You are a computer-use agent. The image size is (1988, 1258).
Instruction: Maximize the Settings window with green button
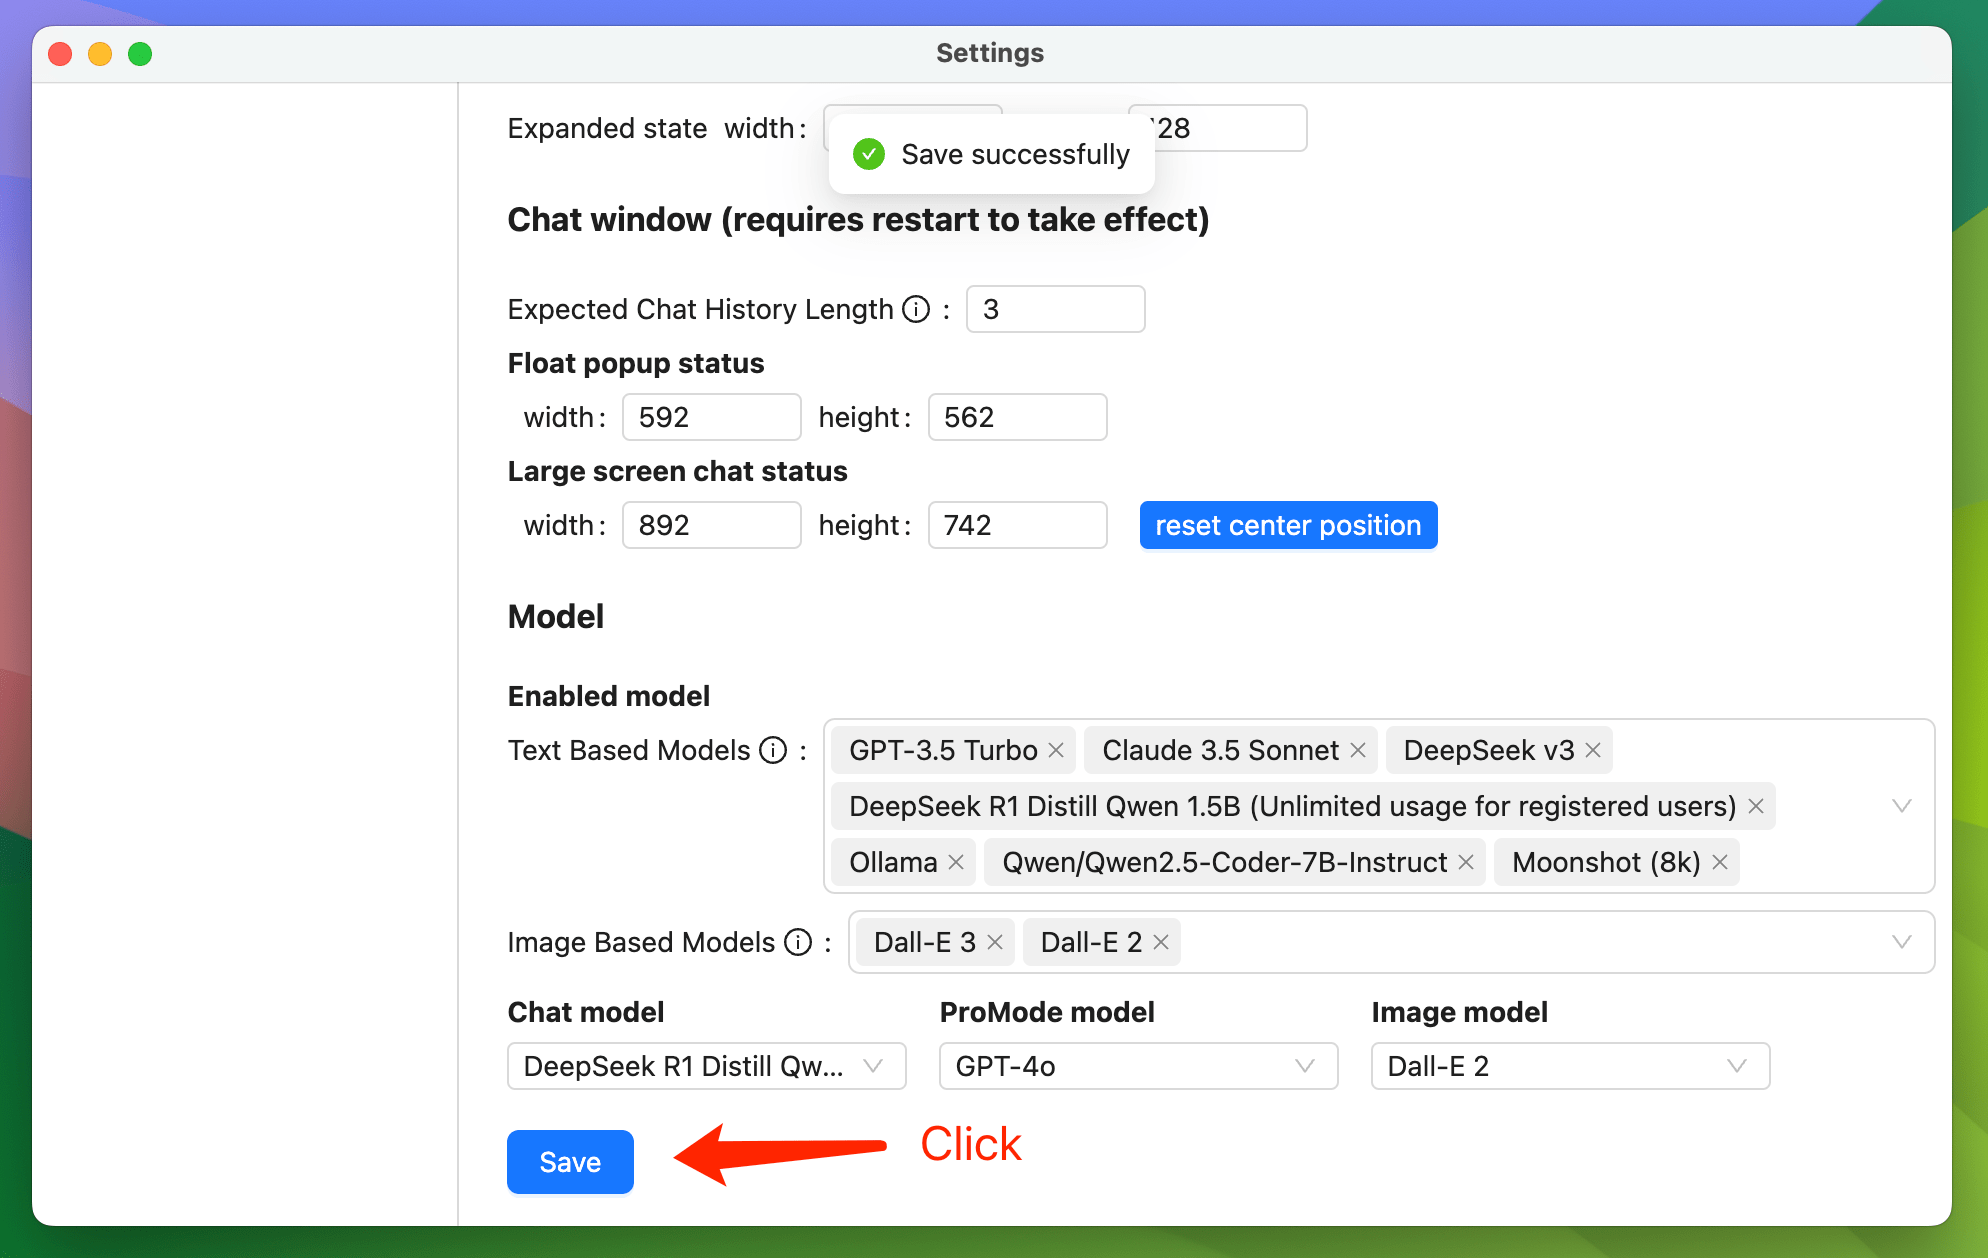[140, 54]
